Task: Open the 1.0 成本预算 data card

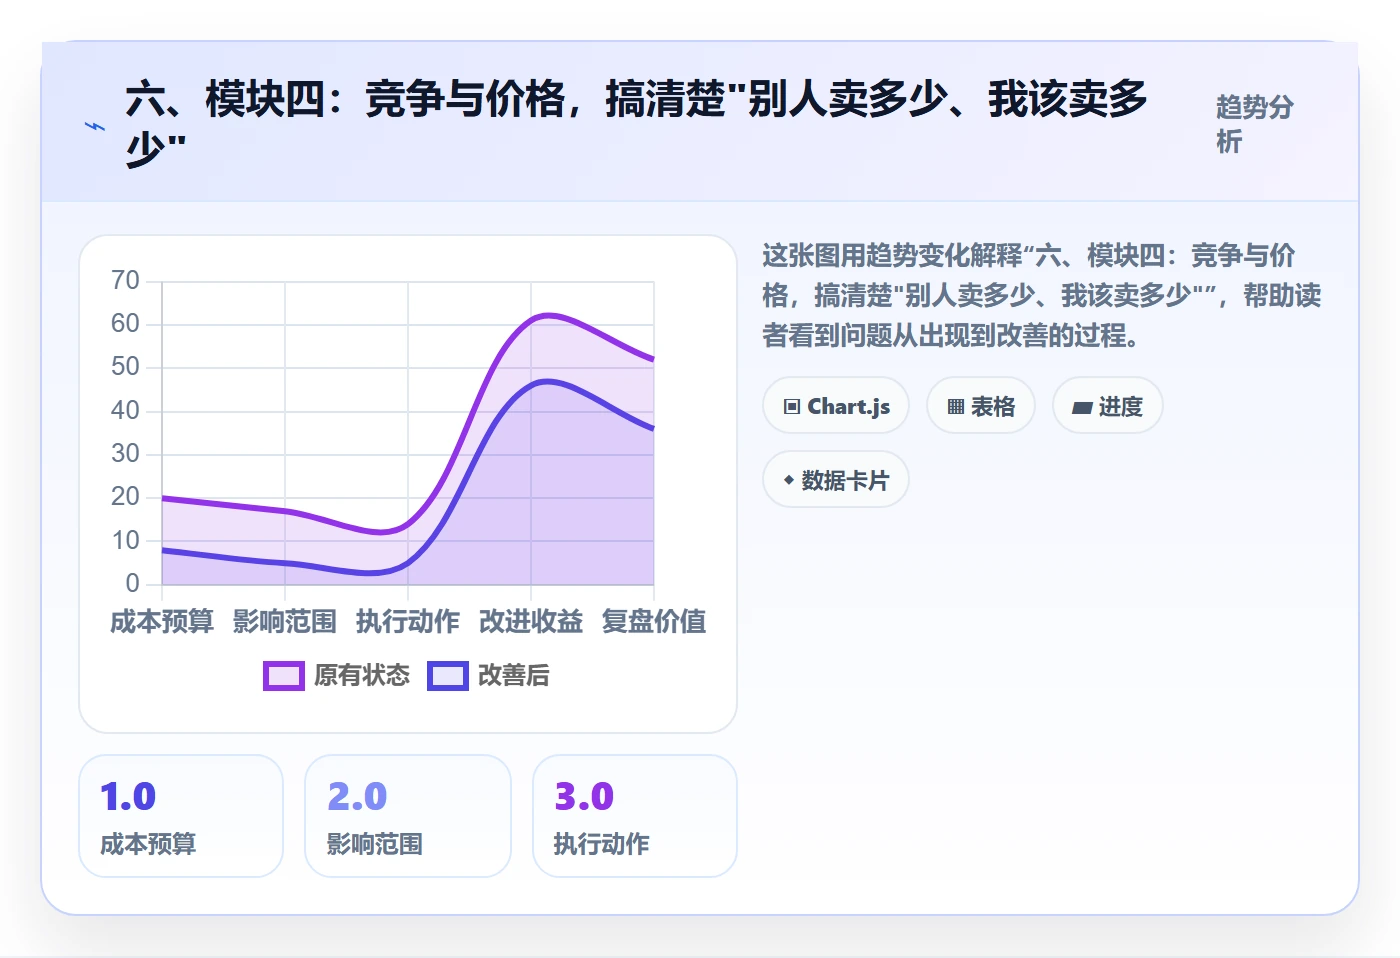Action: pos(181,816)
